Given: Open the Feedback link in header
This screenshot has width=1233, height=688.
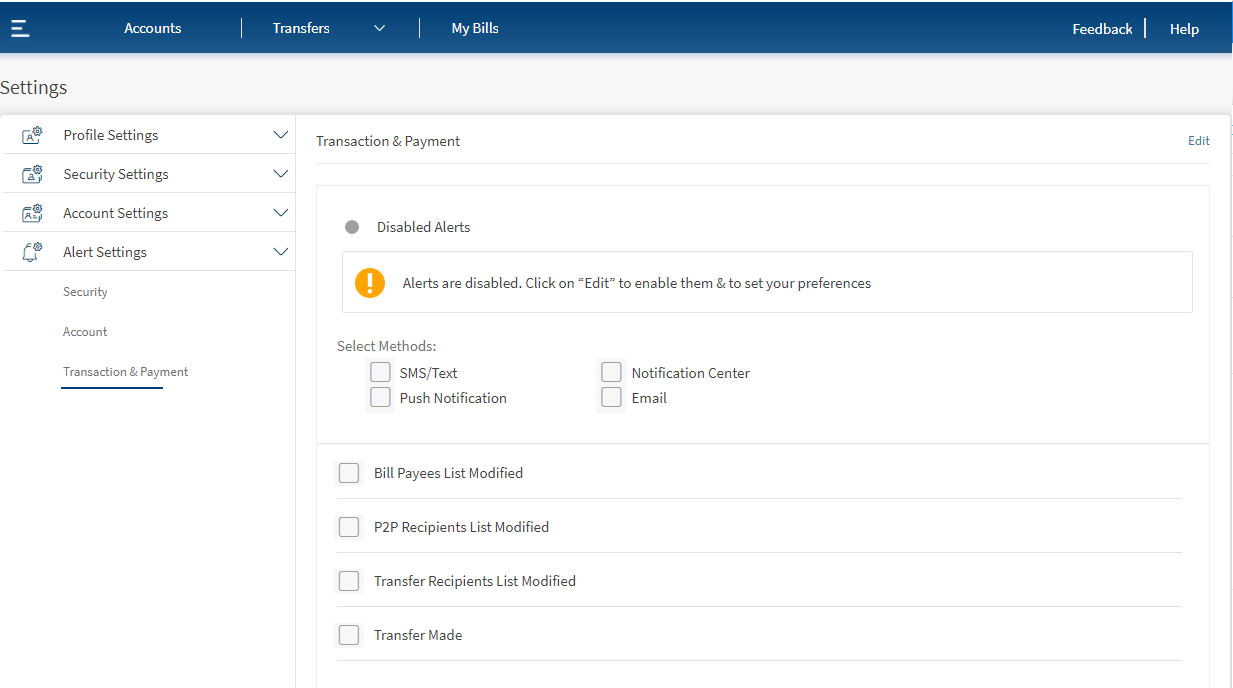Looking at the screenshot, I should coord(1102,29).
